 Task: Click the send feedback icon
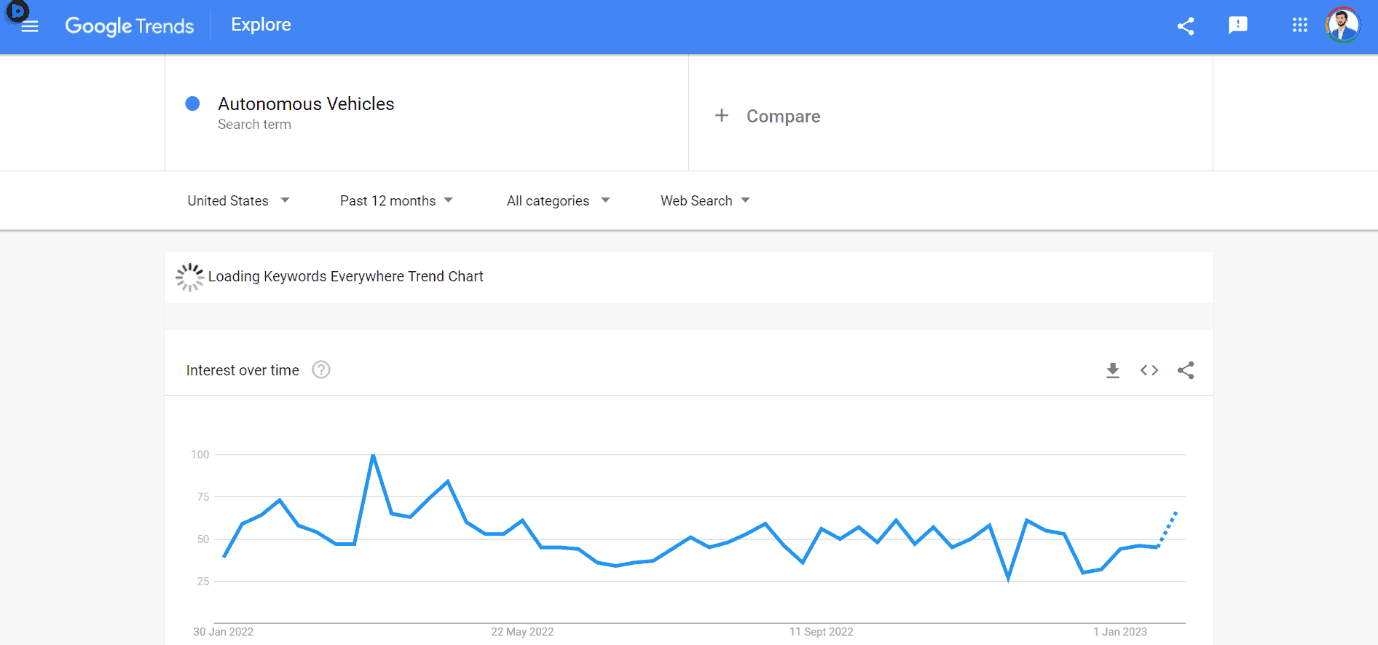1238,26
